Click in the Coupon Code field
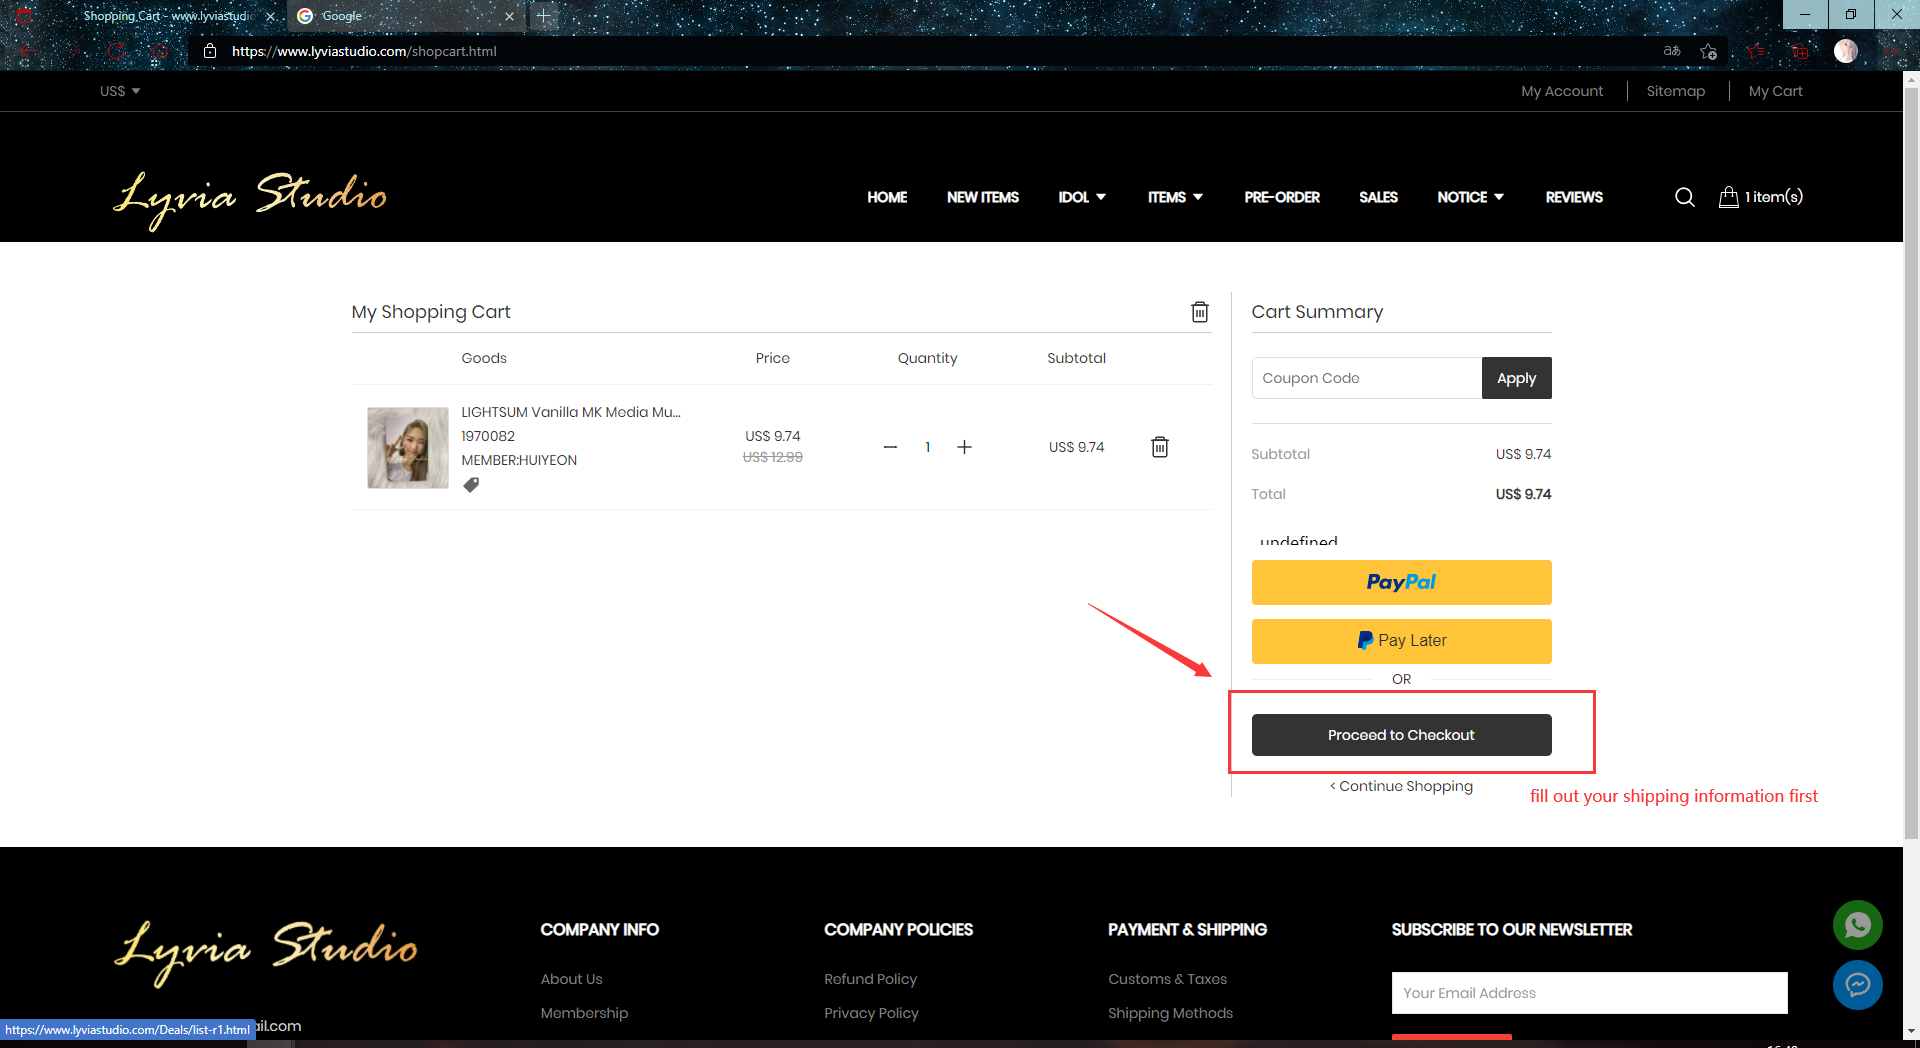Image resolution: width=1920 pixels, height=1048 pixels. click(1367, 378)
